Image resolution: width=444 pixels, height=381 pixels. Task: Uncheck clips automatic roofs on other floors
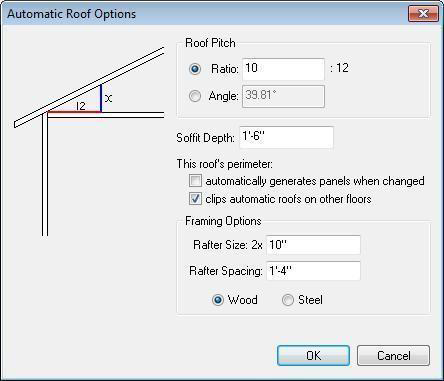click(x=195, y=199)
